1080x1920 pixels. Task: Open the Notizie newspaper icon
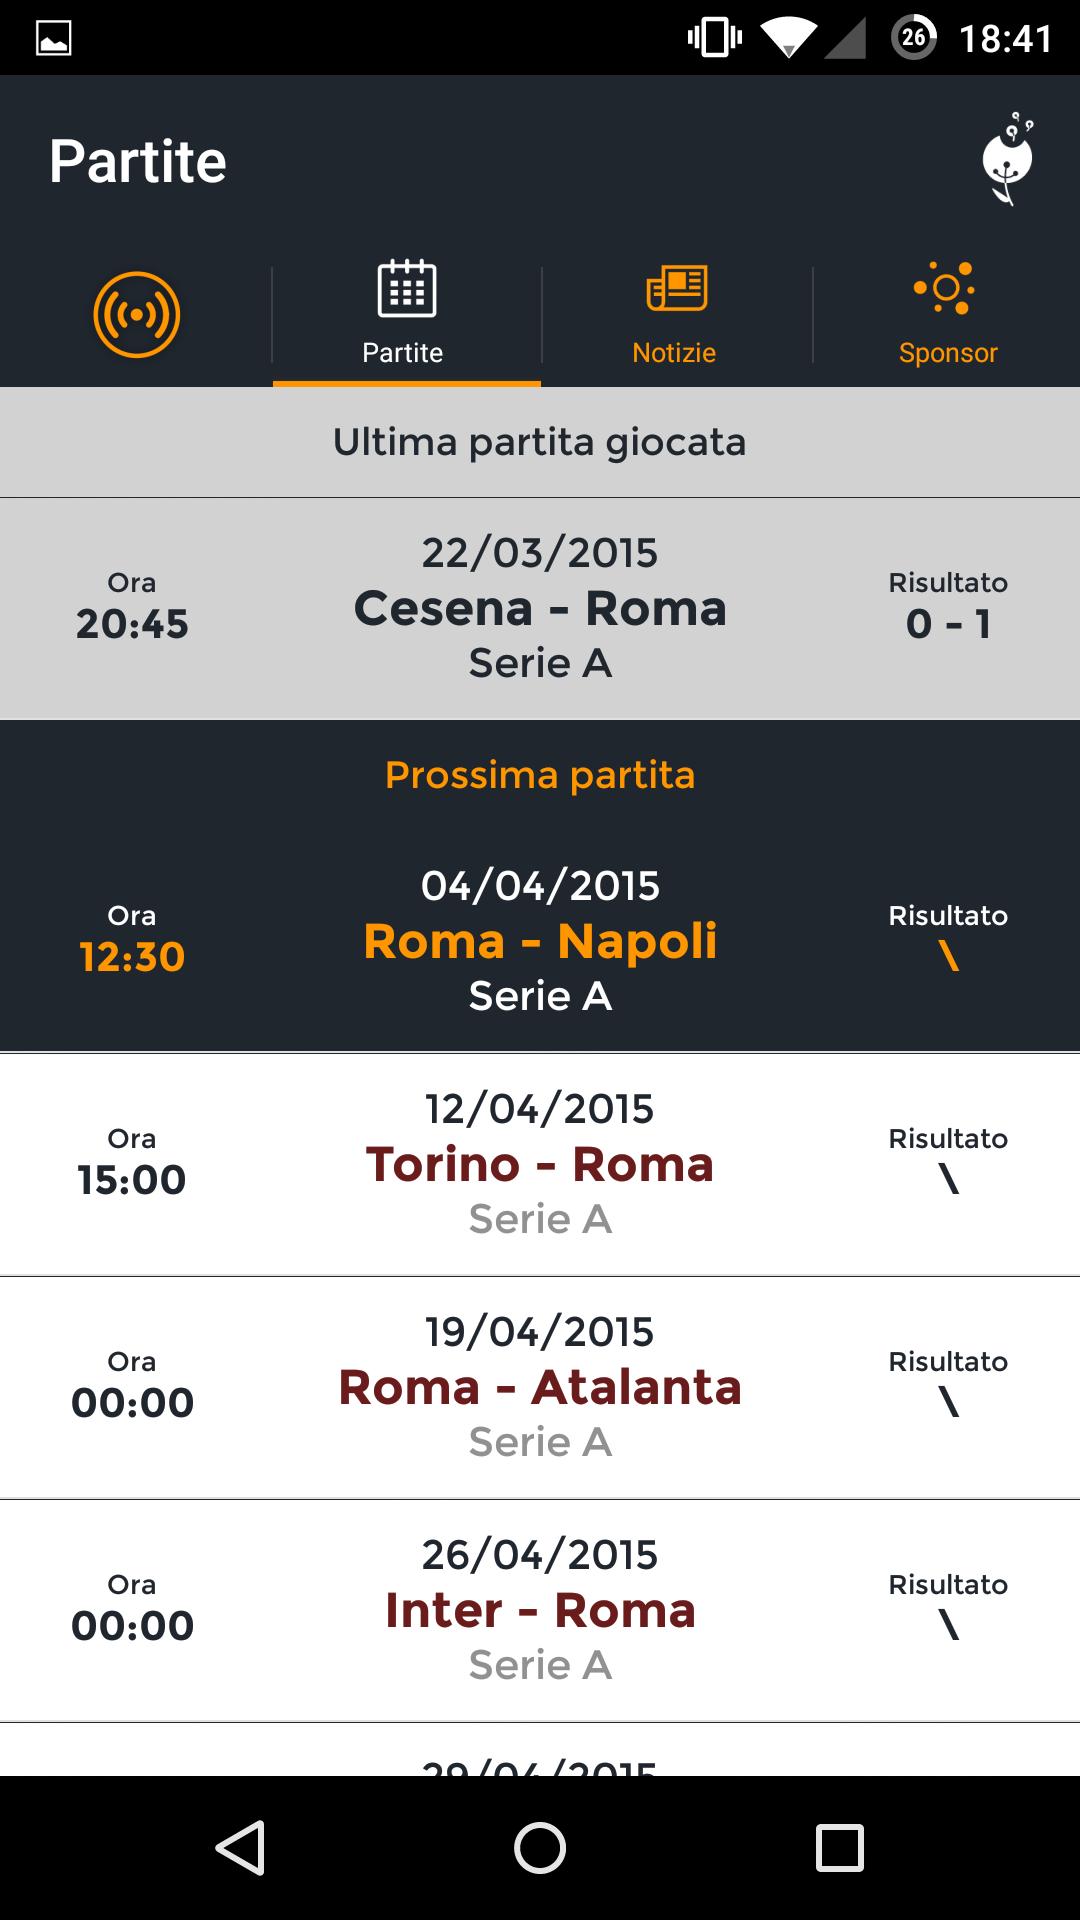click(x=677, y=288)
